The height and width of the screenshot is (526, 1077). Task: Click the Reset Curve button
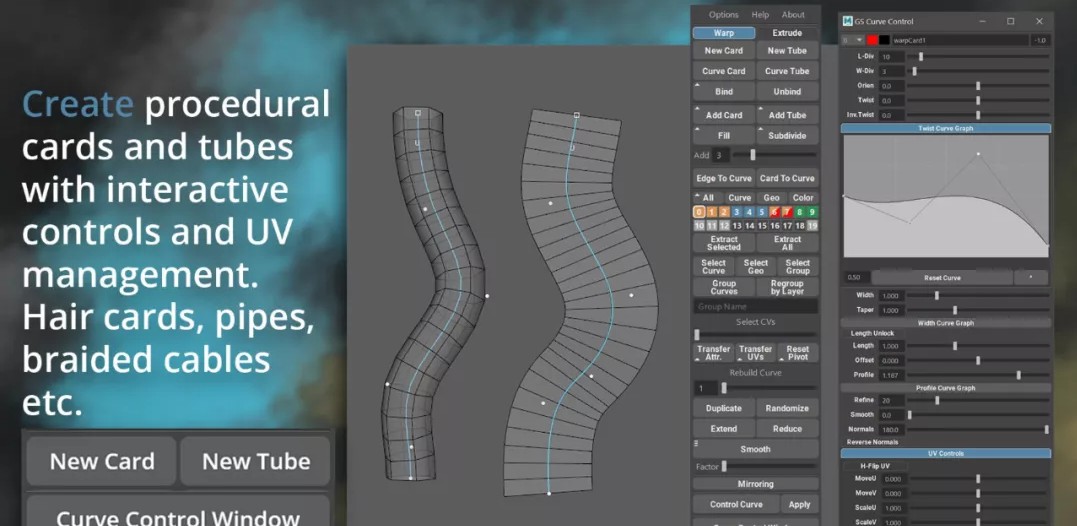[941, 277]
